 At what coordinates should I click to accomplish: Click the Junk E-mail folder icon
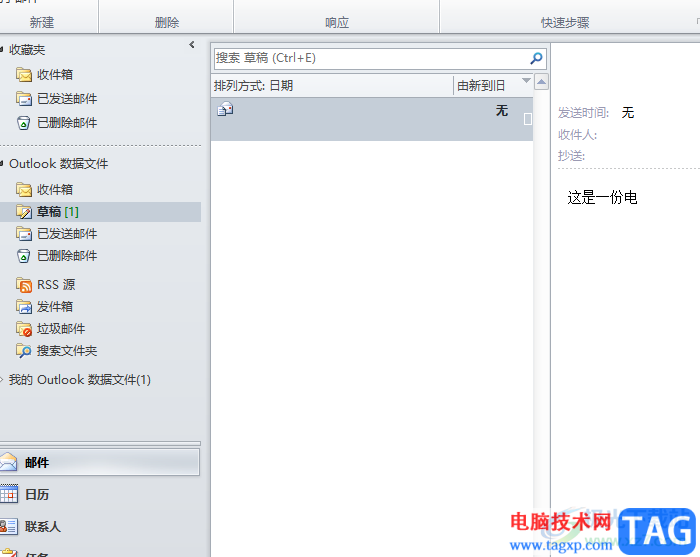[x=24, y=329]
